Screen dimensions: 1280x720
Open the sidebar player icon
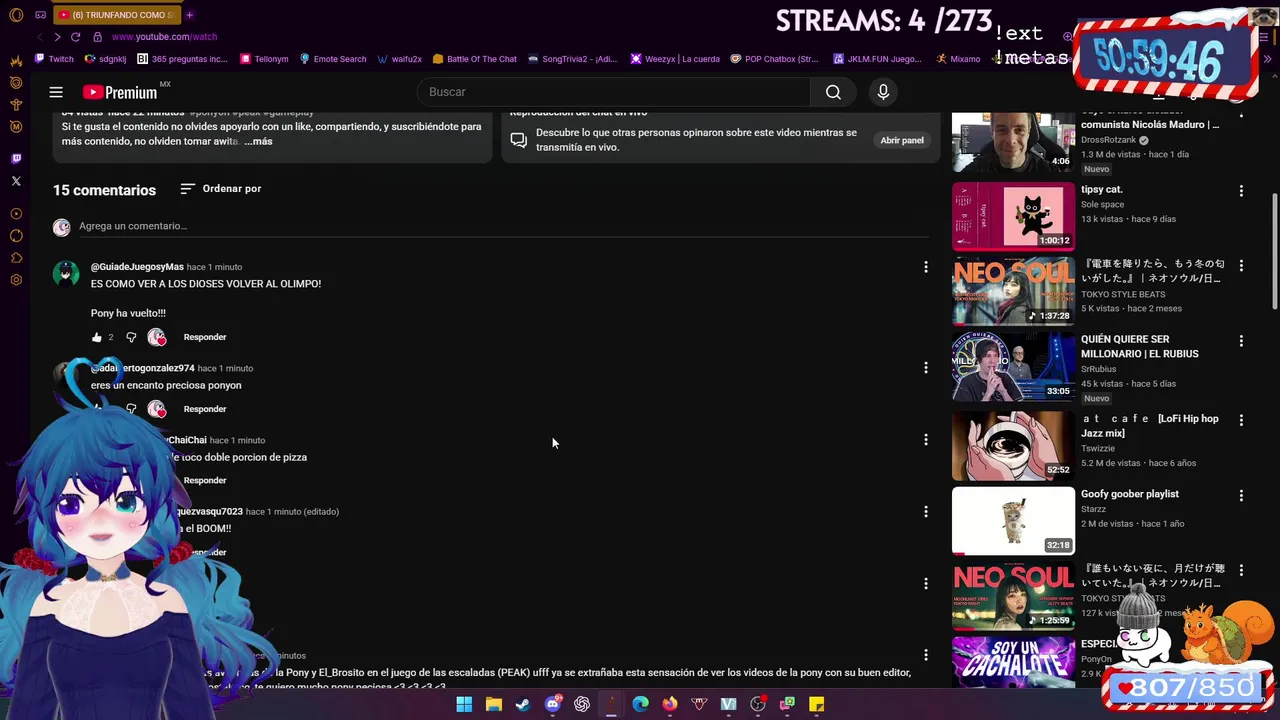[x=16, y=213]
